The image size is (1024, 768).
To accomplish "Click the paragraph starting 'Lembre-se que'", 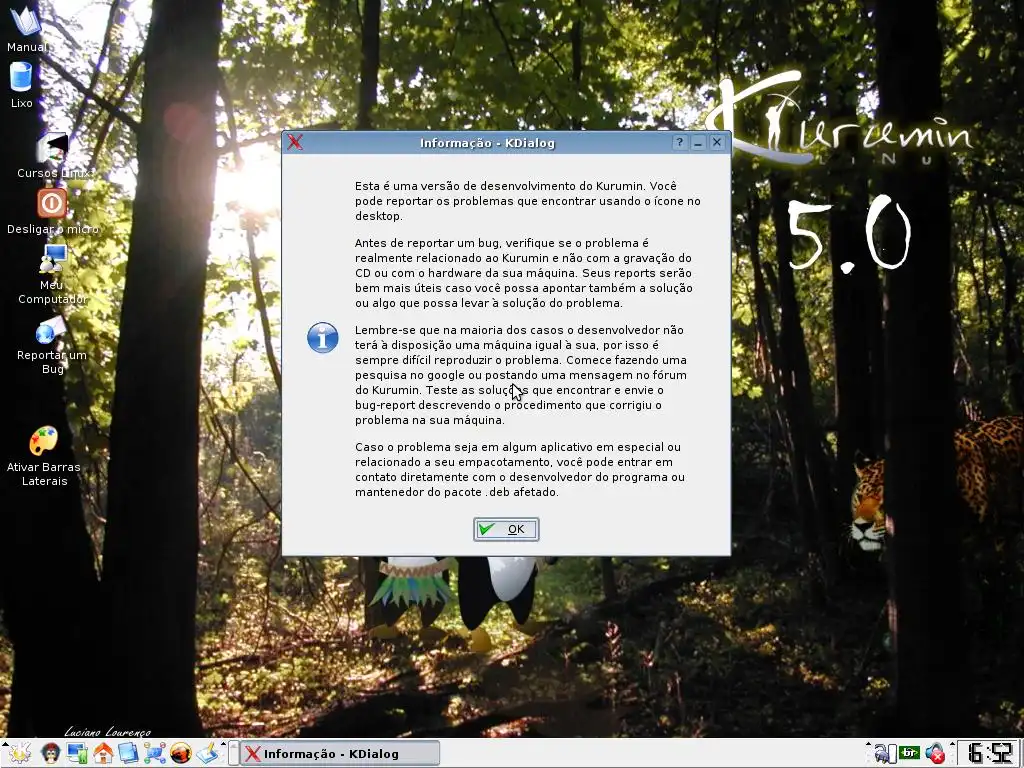I will [x=521, y=375].
